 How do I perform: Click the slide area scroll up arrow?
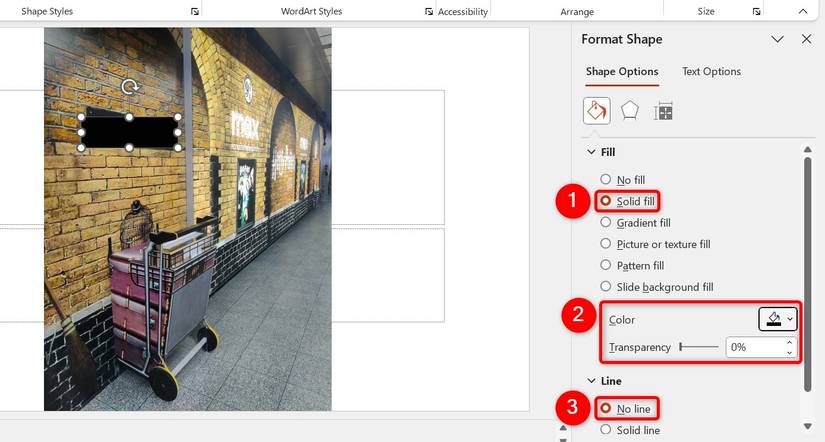click(x=563, y=428)
